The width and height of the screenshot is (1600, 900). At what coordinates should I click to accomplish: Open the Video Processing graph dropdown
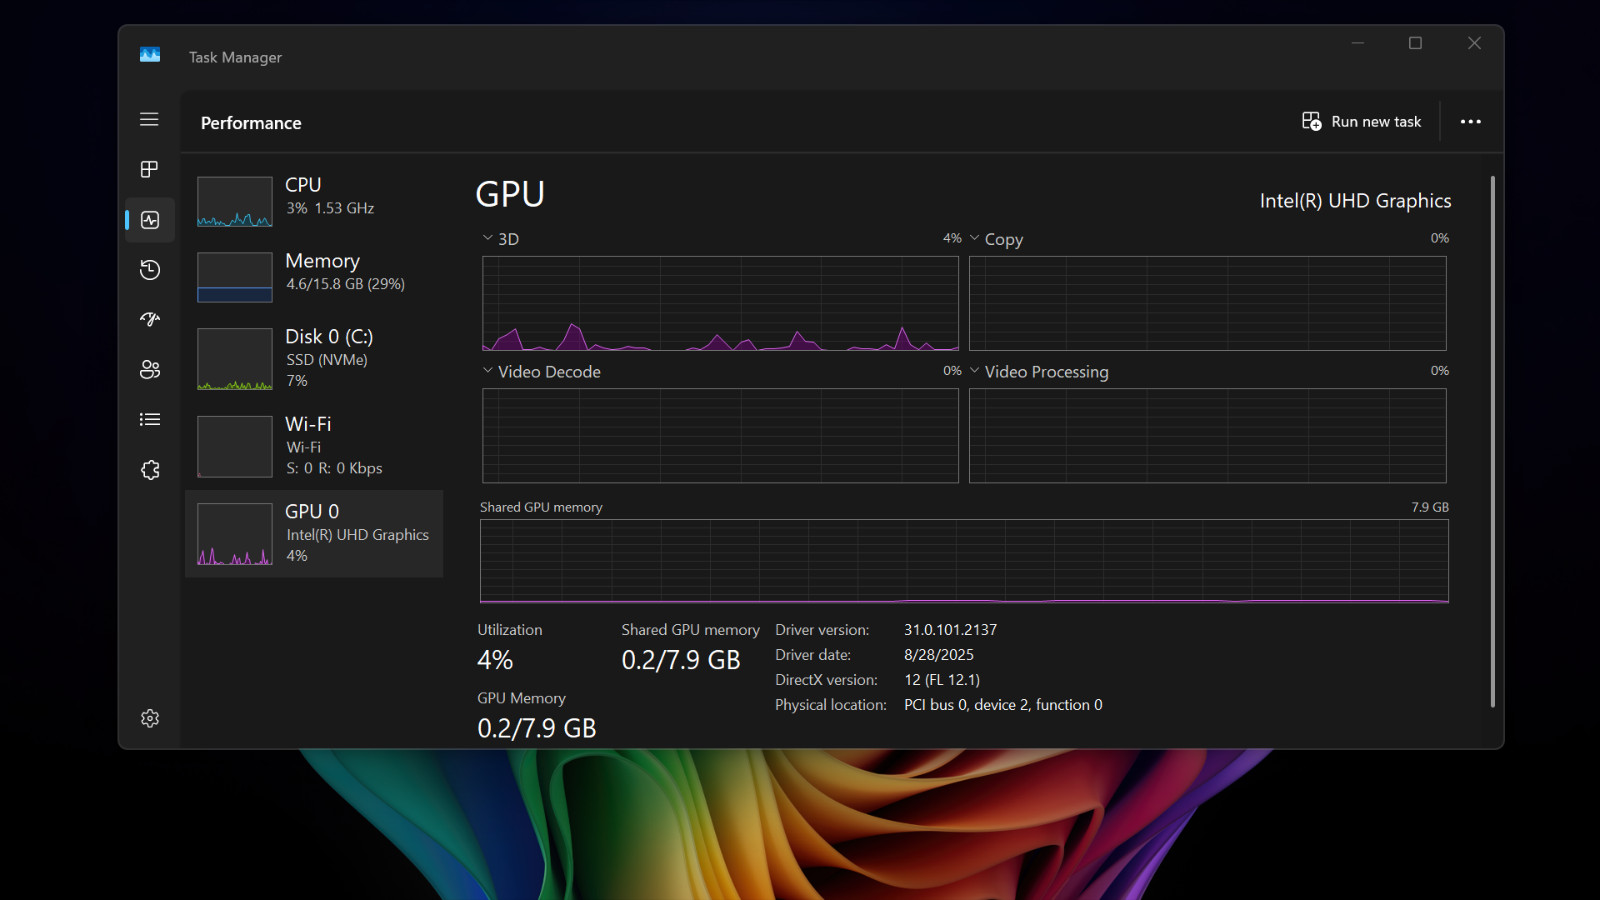(x=975, y=371)
